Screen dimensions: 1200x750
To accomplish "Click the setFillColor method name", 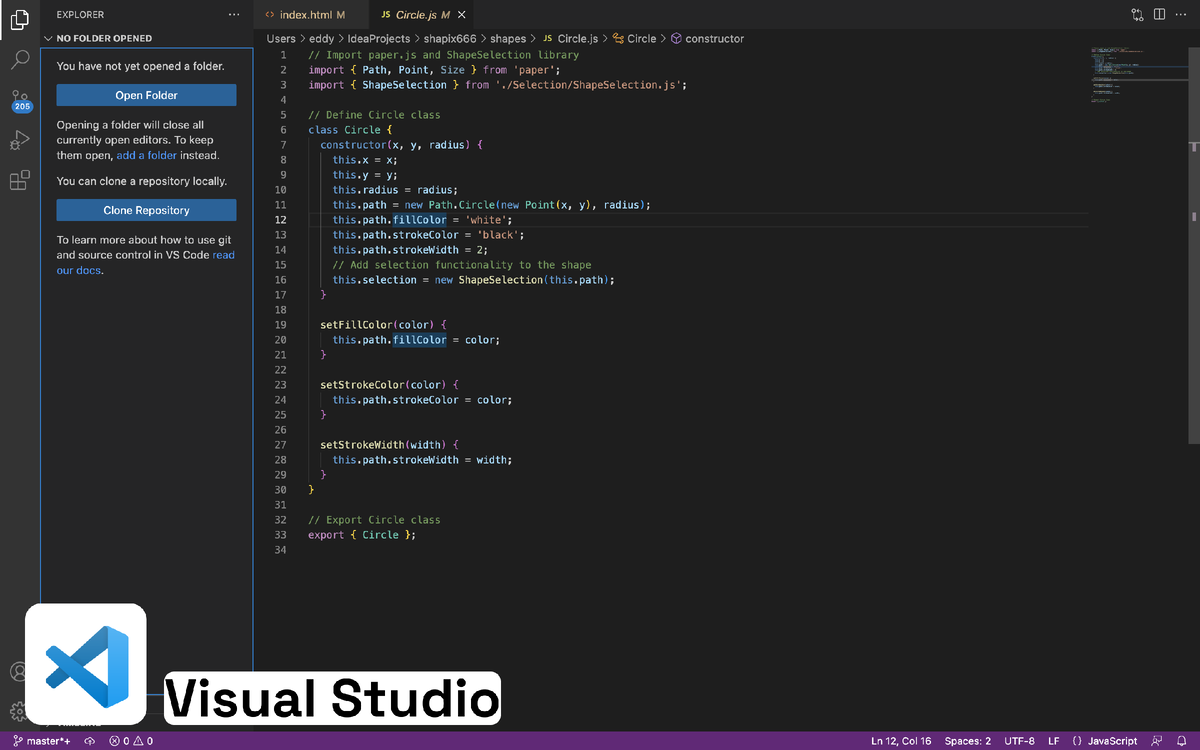I will (356, 325).
